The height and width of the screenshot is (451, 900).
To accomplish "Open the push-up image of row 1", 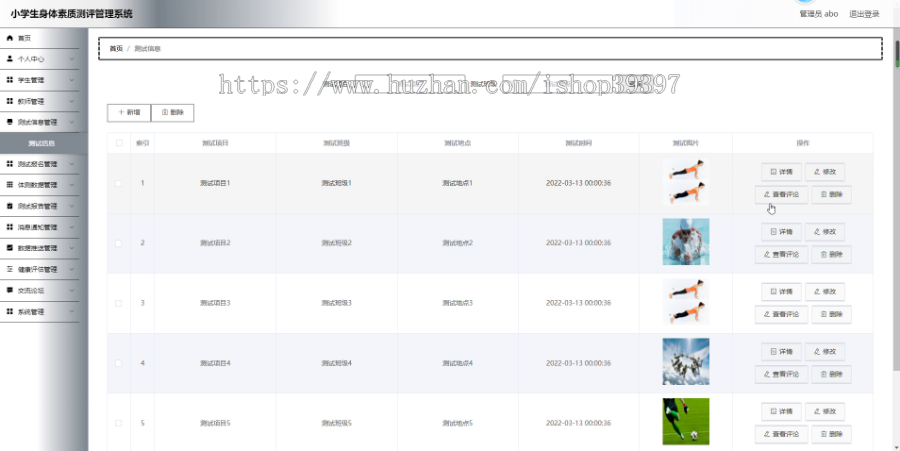I will pos(686,182).
